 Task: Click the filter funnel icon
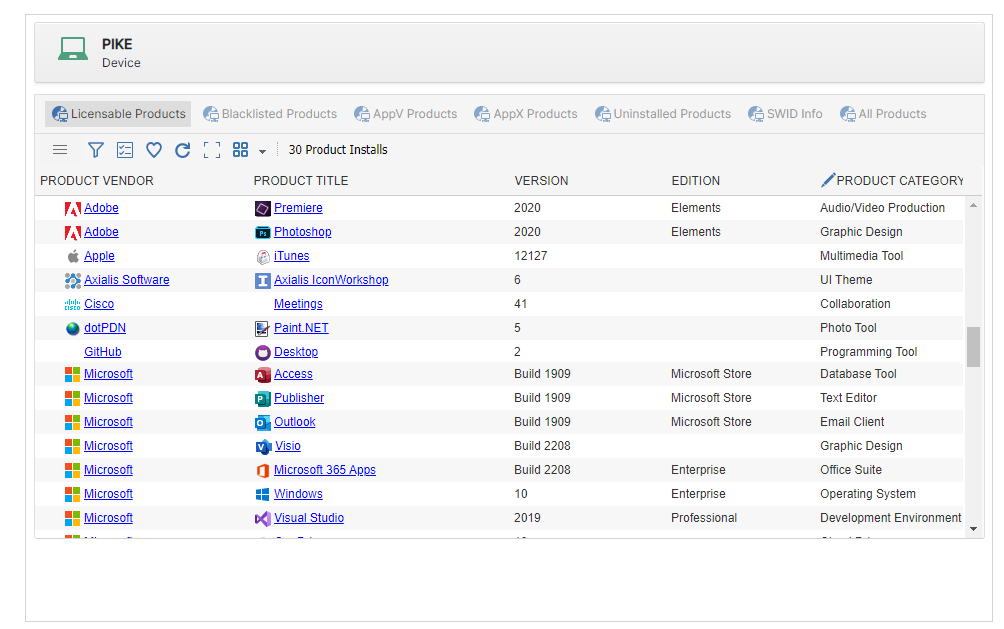coord(95,150)
